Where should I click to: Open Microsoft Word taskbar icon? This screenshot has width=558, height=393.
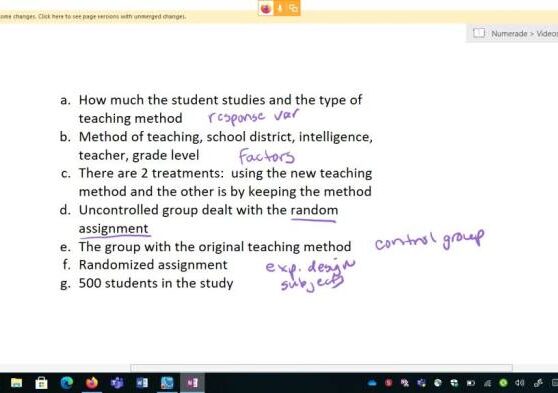(142, 383)
